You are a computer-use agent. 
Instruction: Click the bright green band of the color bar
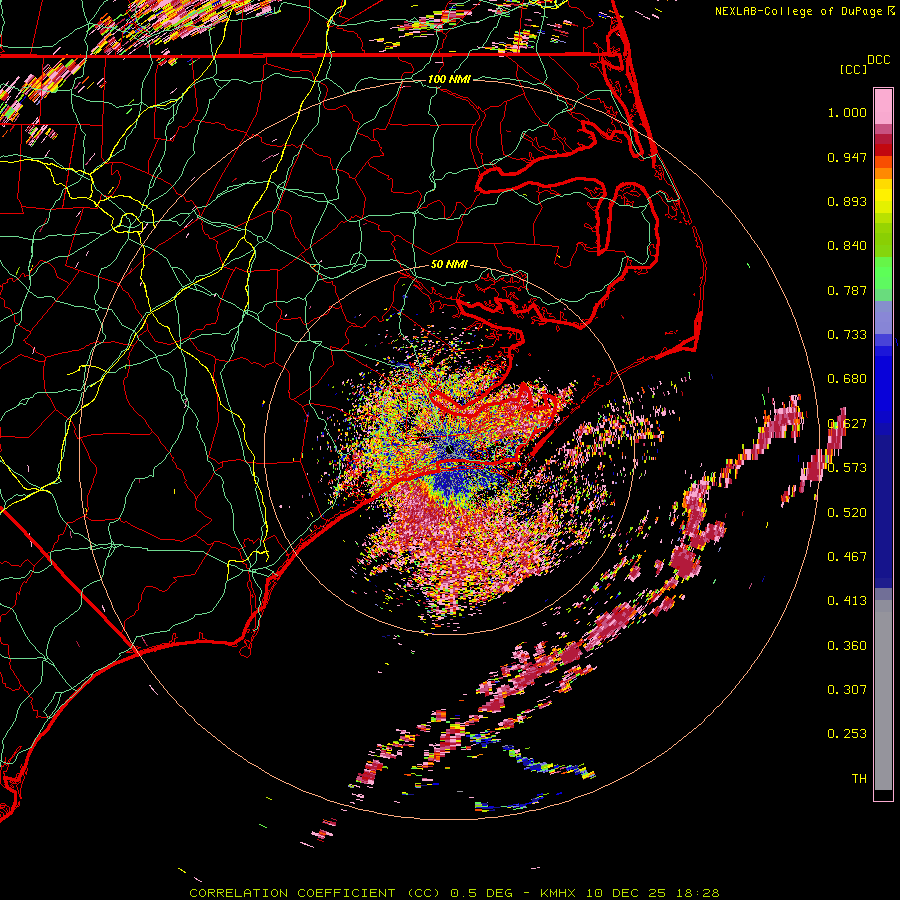coord(883,273)
